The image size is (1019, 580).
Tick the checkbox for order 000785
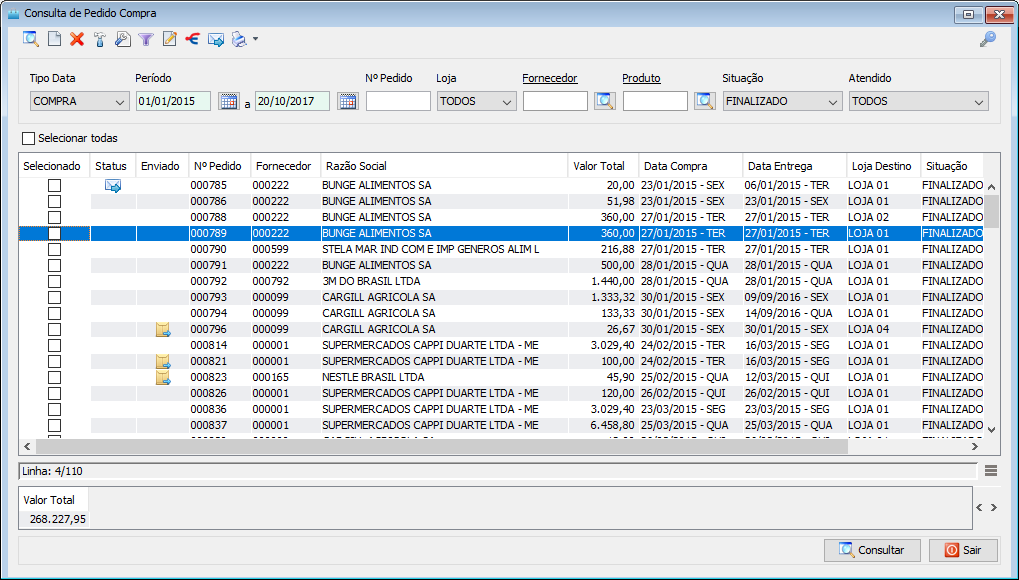(x=55, y=186)
